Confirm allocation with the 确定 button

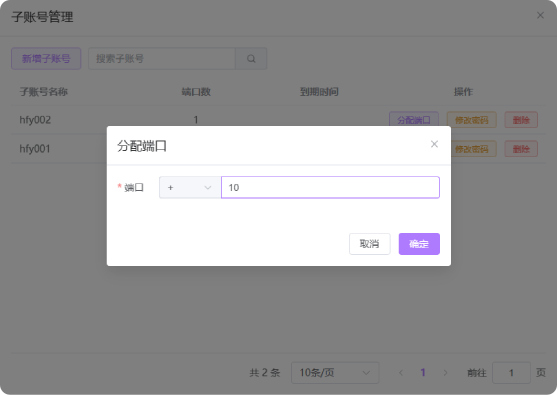tap(419, 244)
